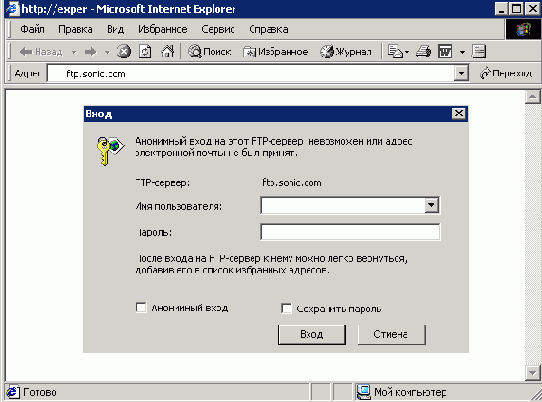This screenshot has width=542, height=402.
Task: Expand the address bar dropdown arrow
Action: [461, 73]
